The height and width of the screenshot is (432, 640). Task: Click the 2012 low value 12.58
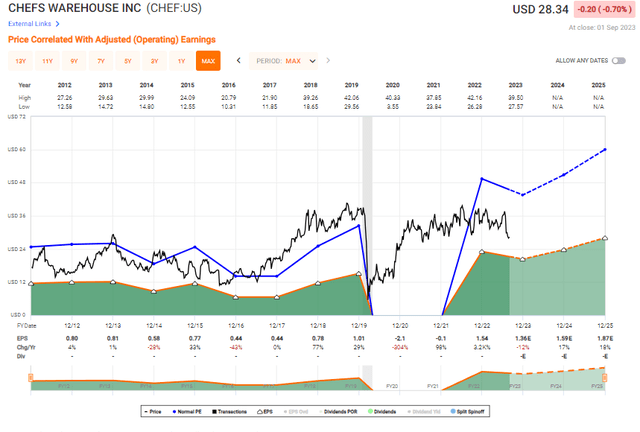[64, 107]
